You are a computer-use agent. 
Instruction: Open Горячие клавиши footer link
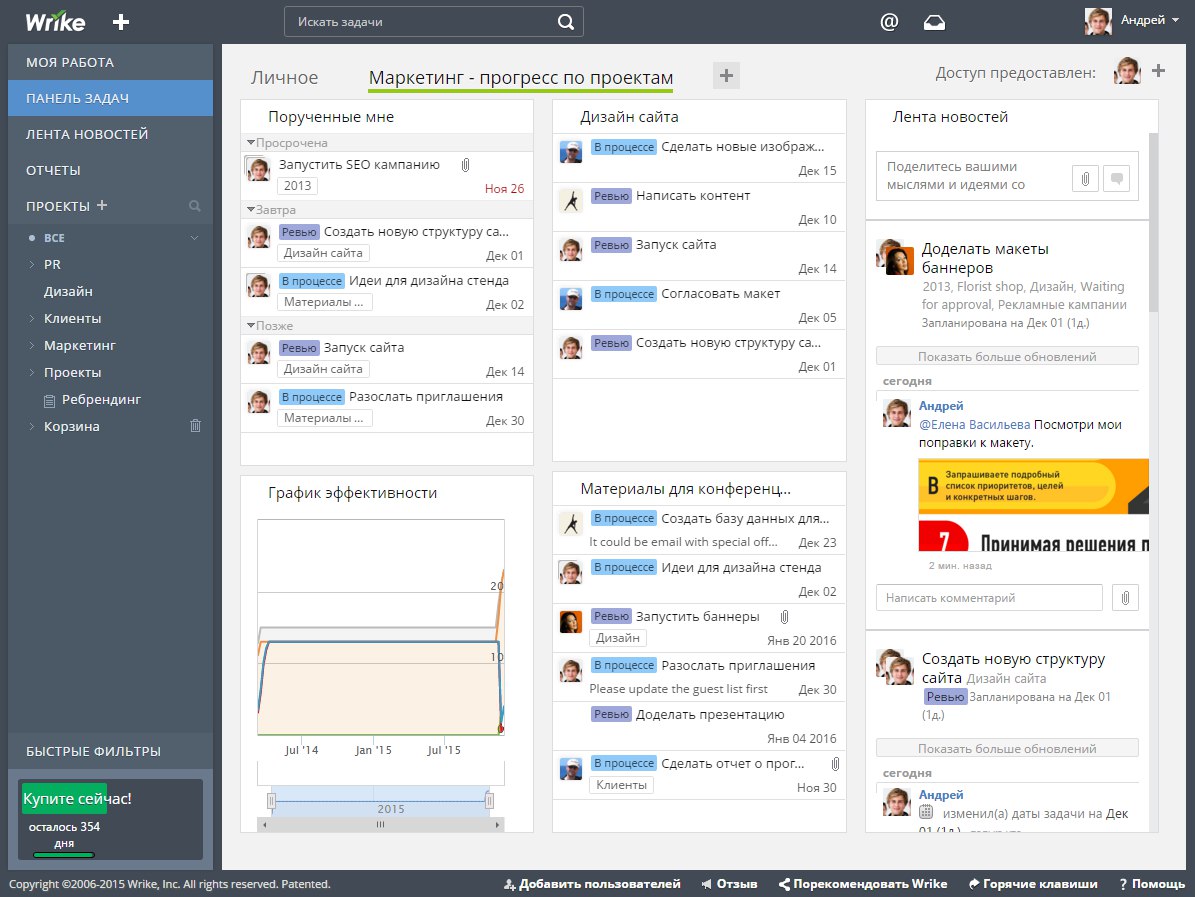coord(1033,884)
